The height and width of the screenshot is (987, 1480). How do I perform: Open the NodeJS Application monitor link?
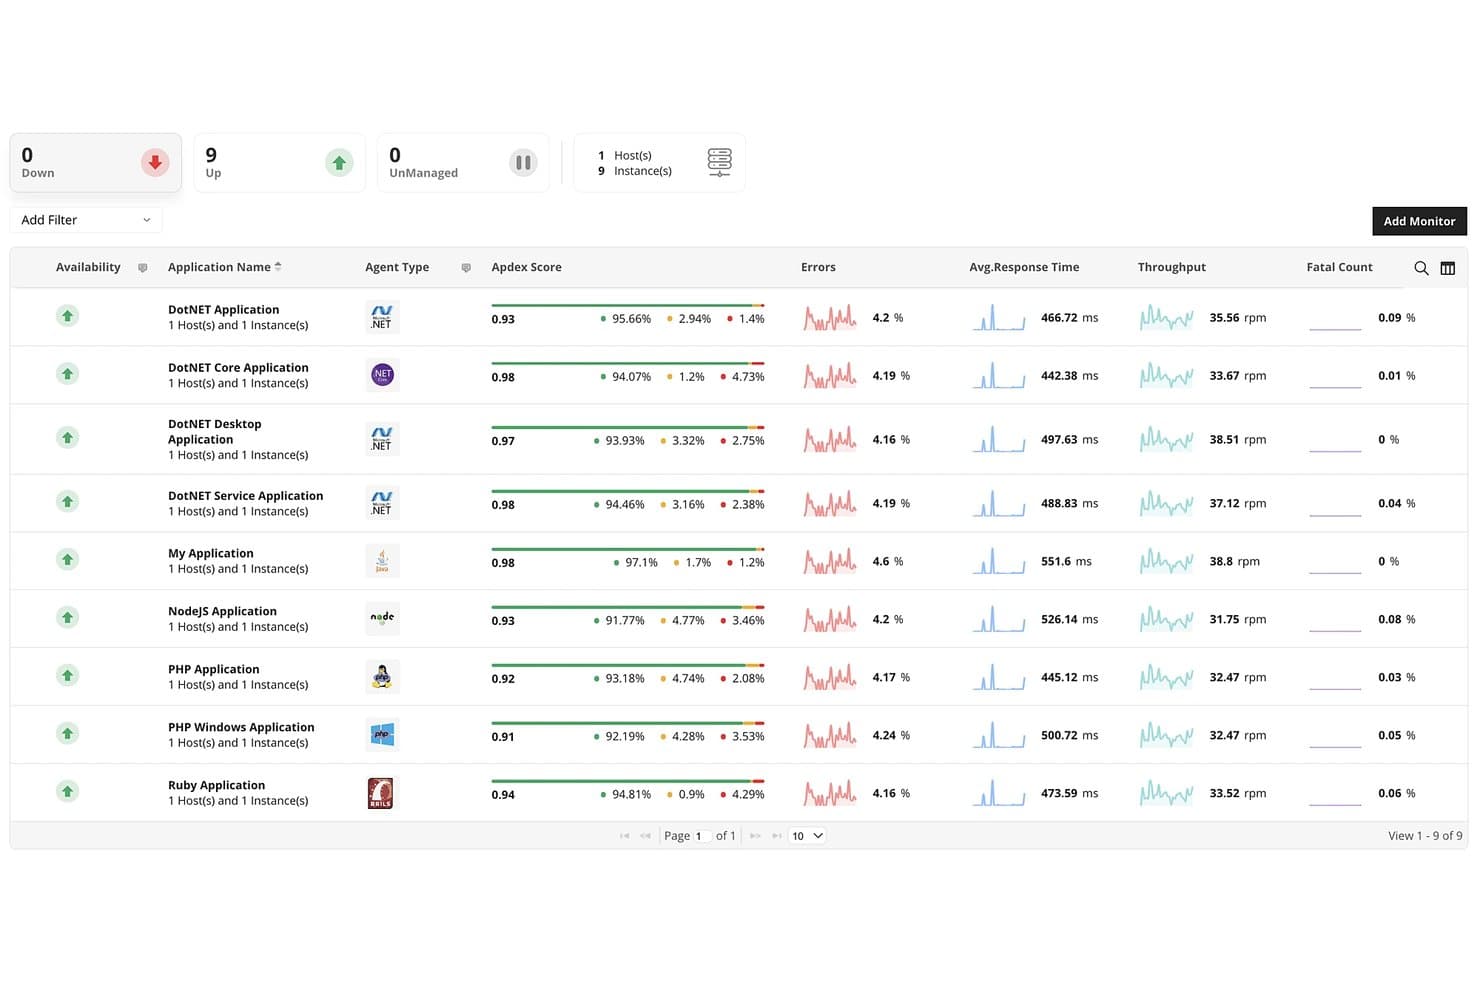tap(222, 612)
